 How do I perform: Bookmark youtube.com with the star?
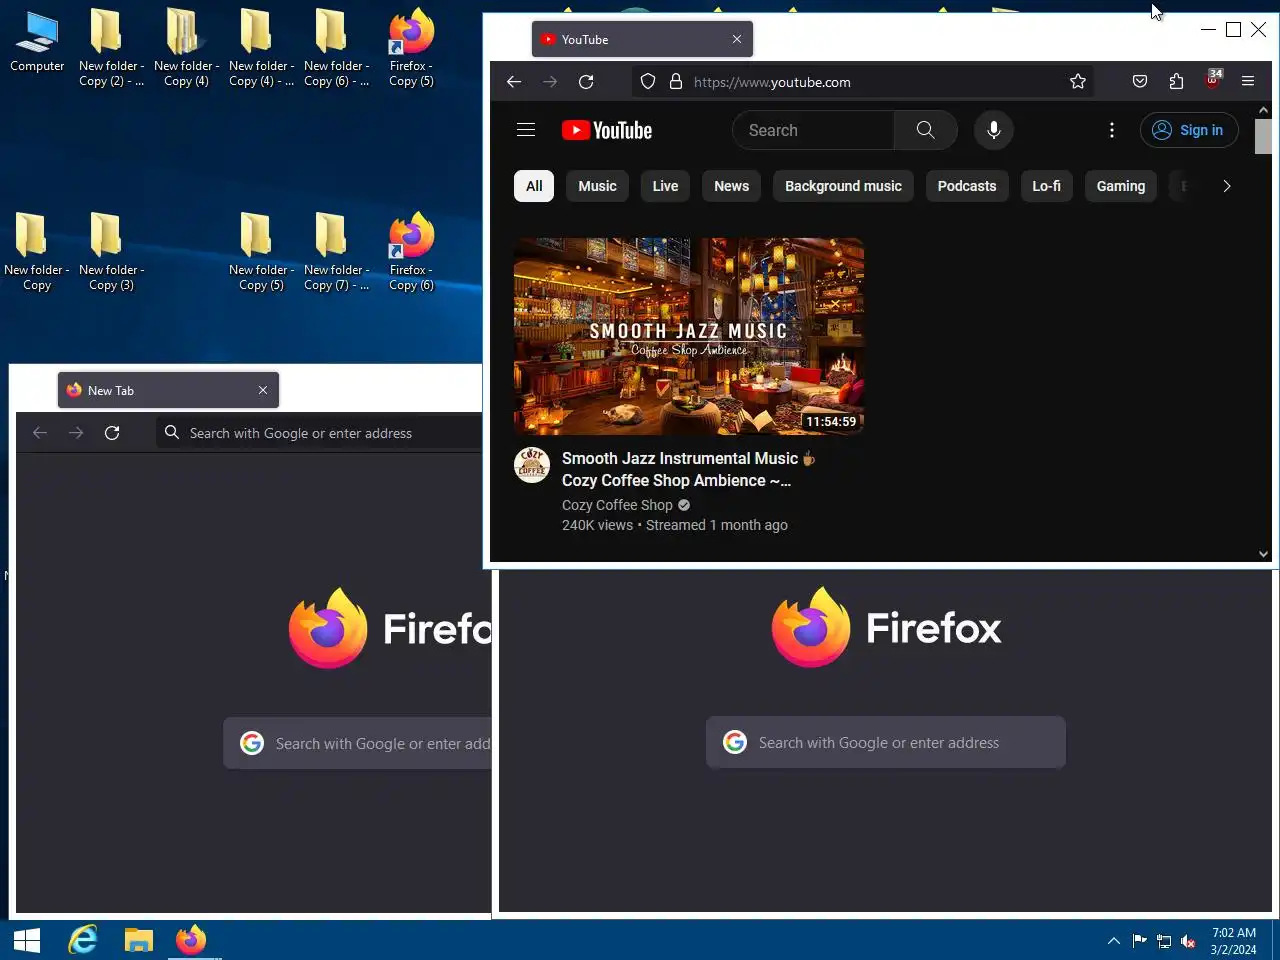pyautogui.click(x=1077, y=82)
